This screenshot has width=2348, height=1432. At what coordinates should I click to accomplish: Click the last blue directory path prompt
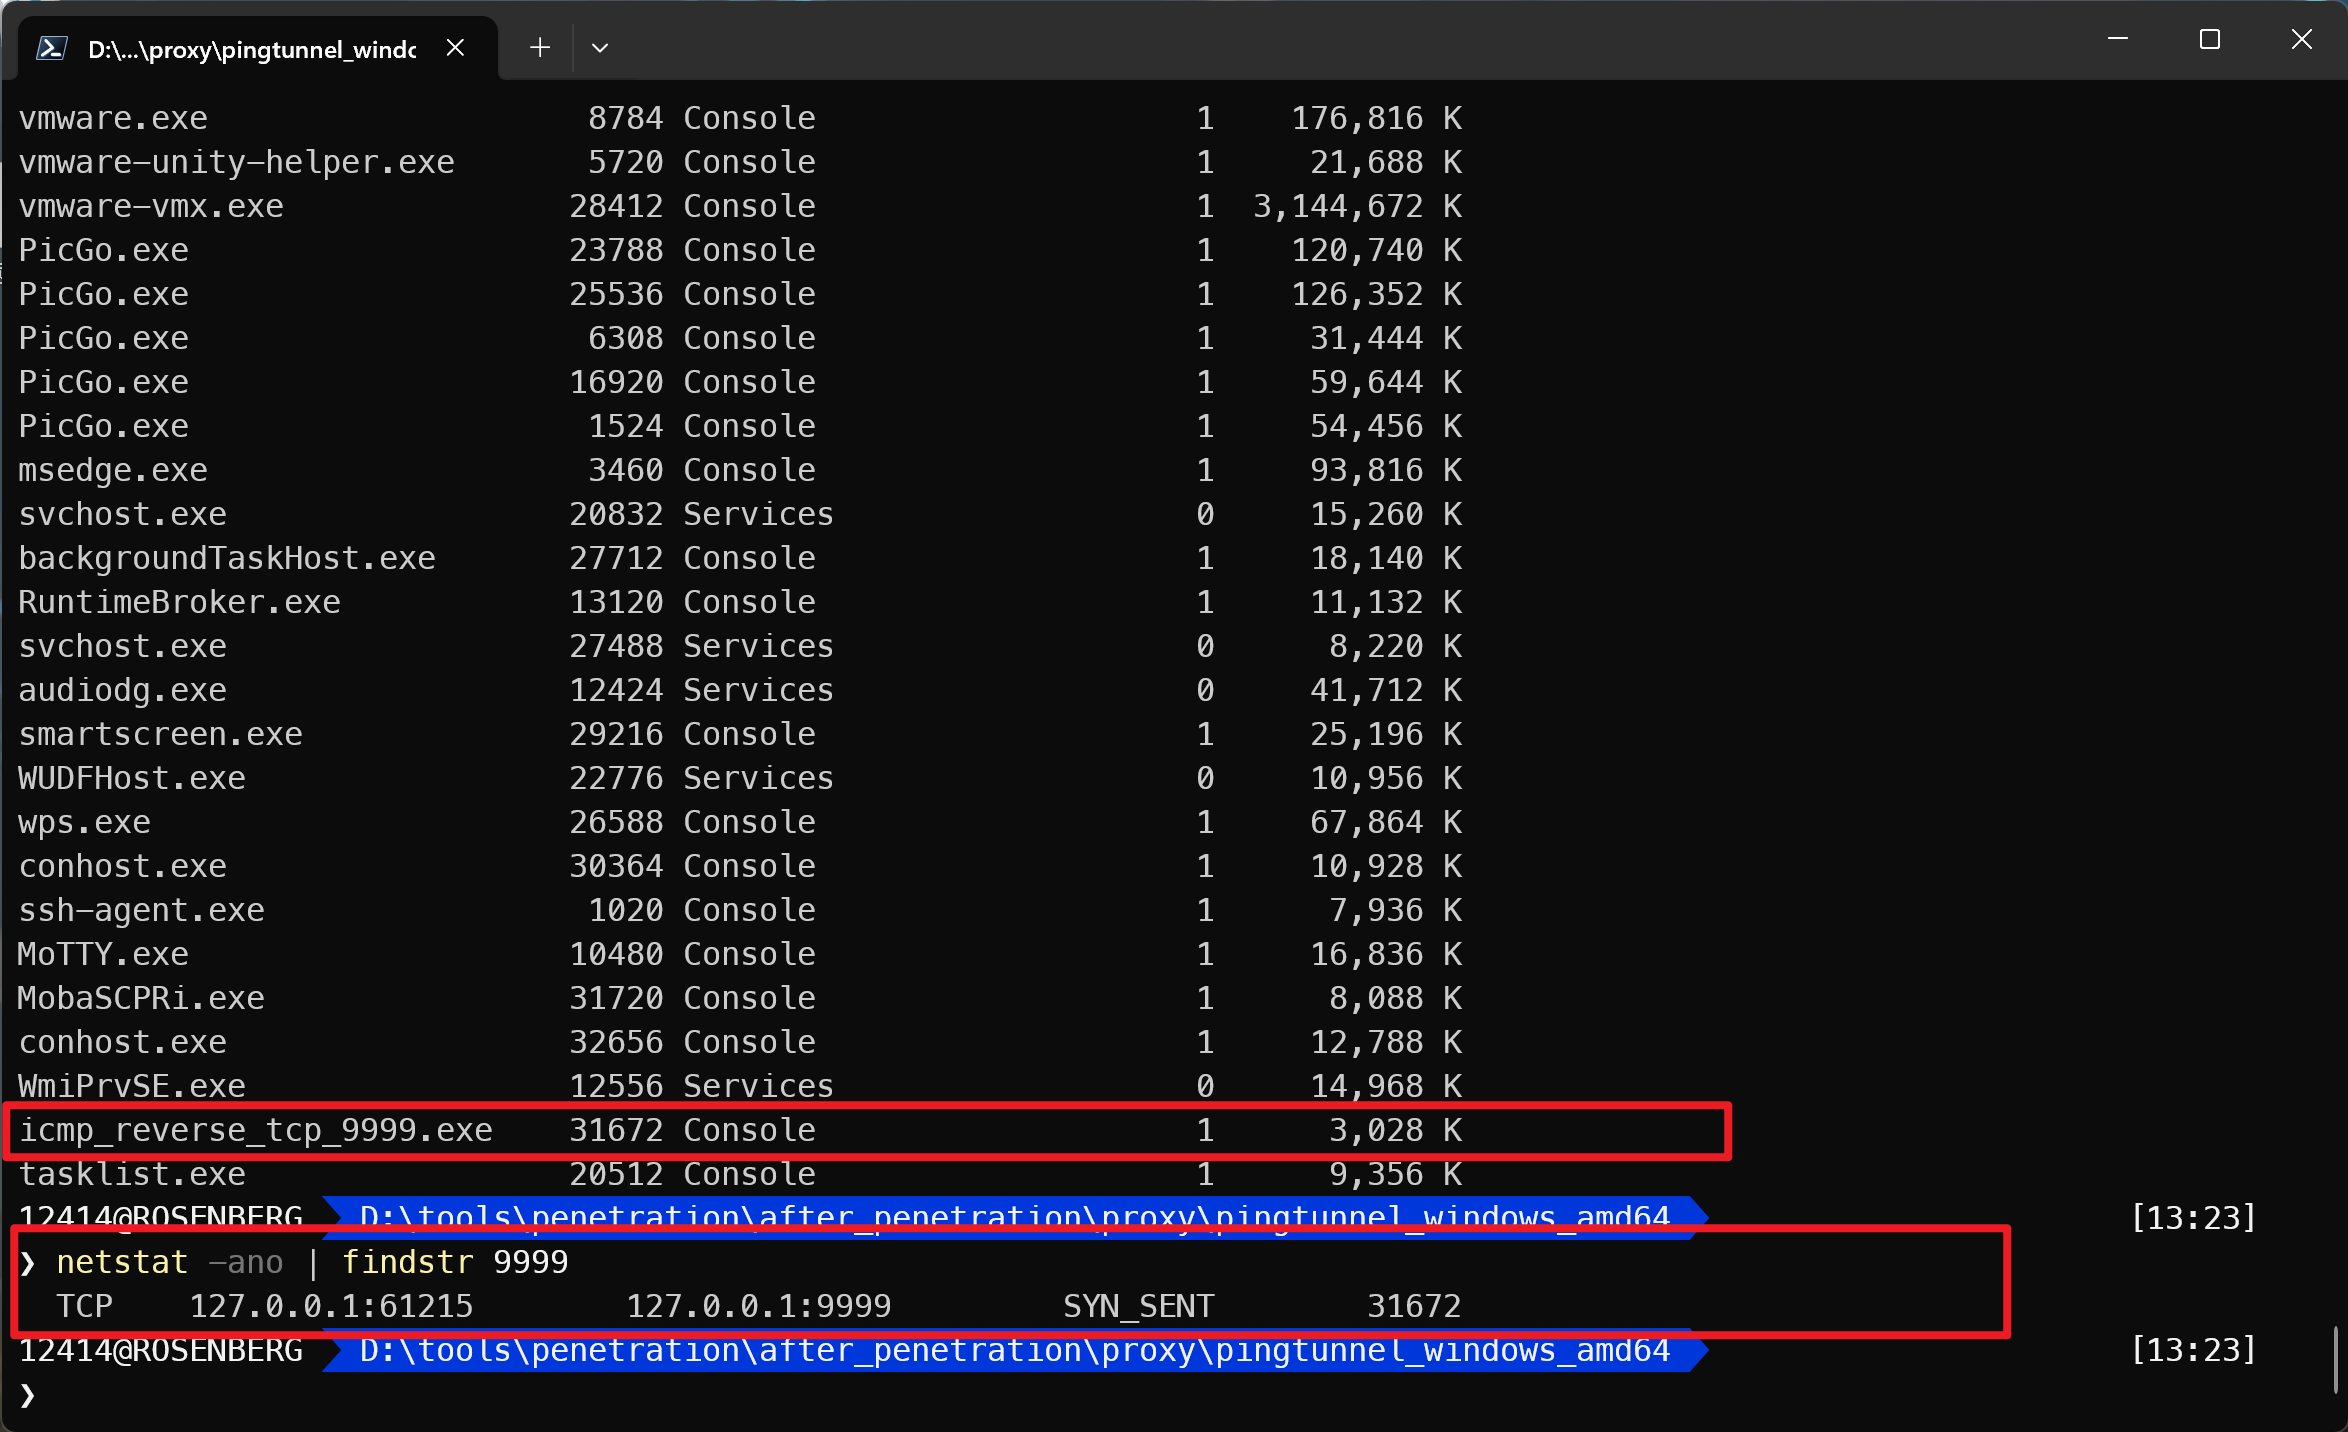[1014, 1350]
